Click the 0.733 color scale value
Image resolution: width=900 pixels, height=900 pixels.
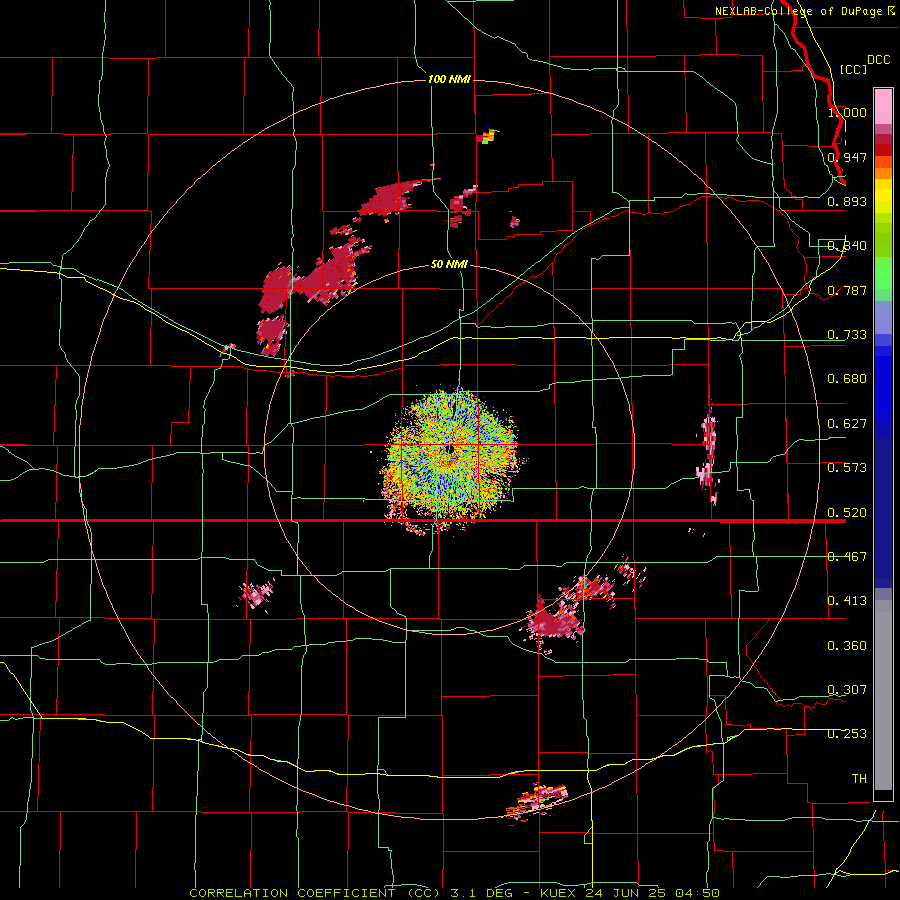847,335
